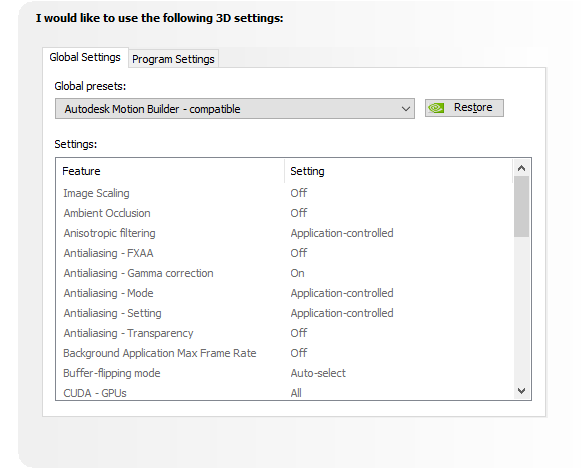Image resolution: width=581 pixels, height=470 pixels.
Task: Click the scroll down arrow in settings list
Action: tap(521, 391)
